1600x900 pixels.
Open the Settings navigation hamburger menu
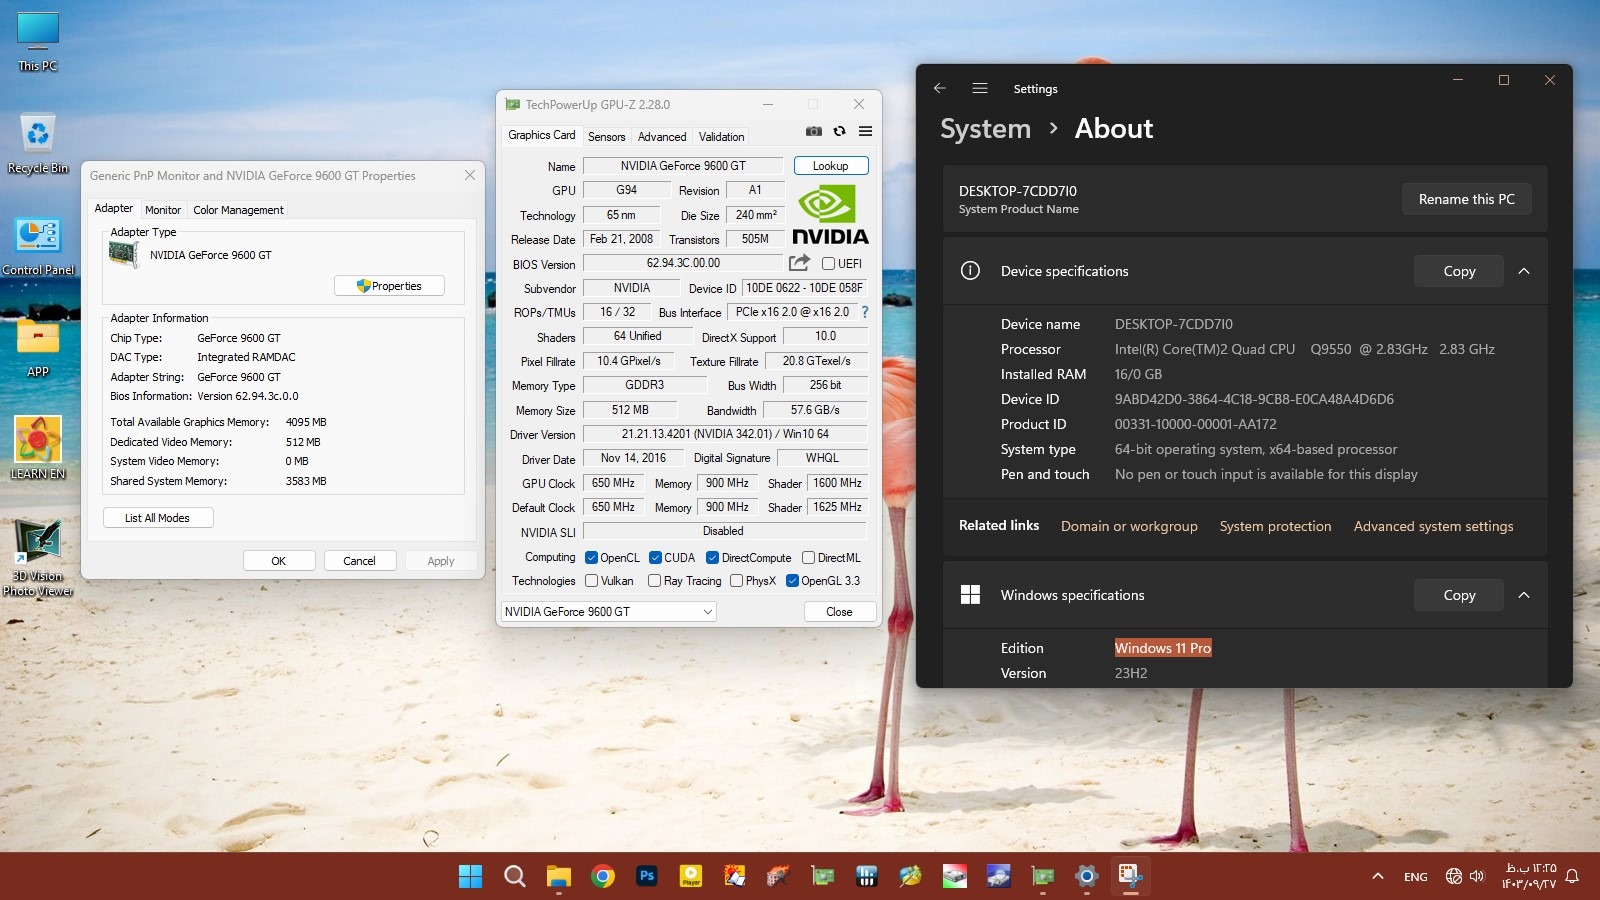[980, 88]
